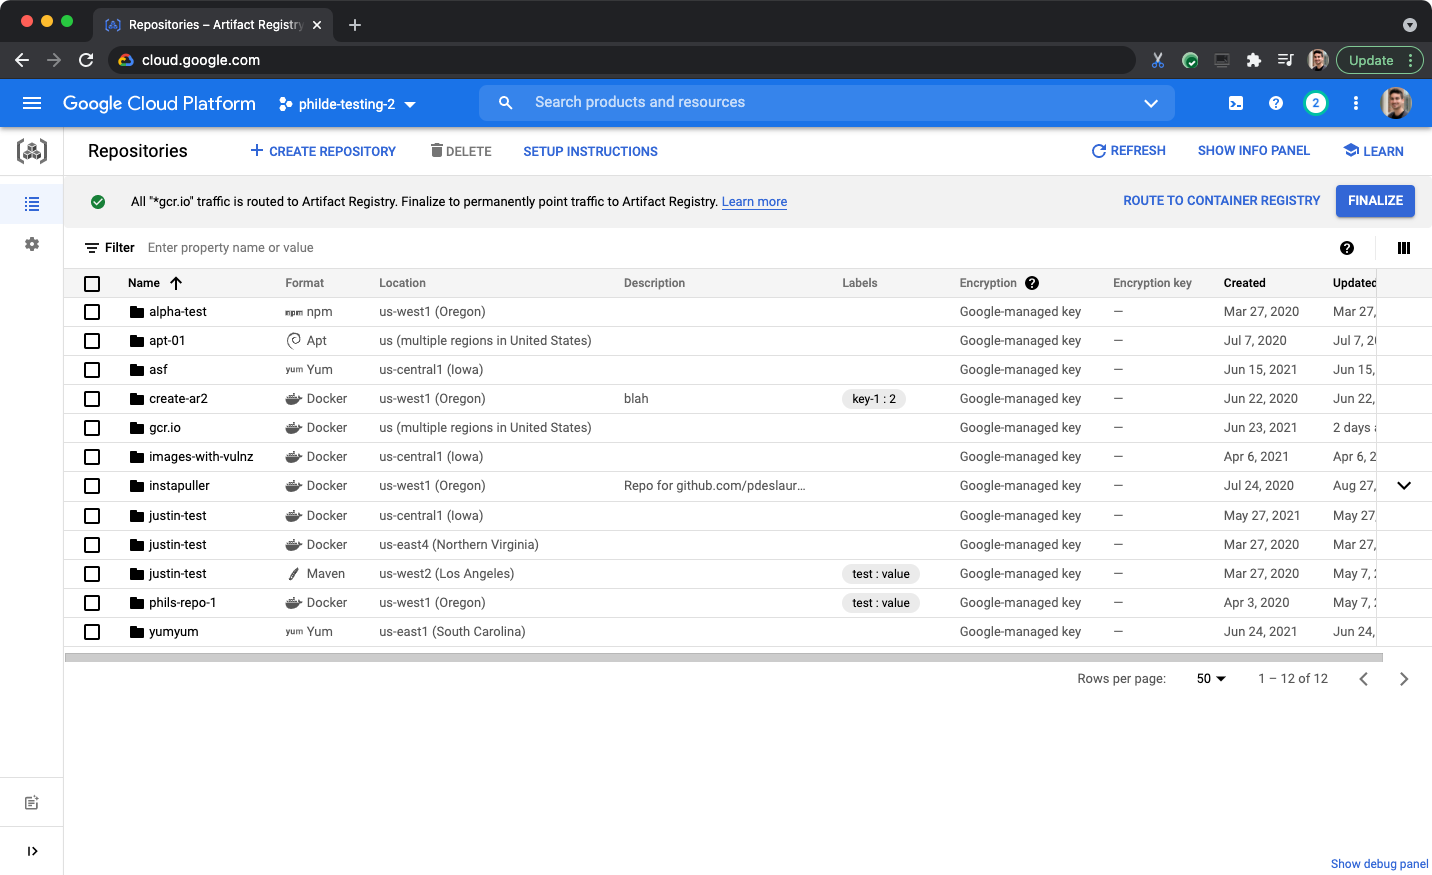The width and height of the screenshot is (1432, 875).
Task: Expand the instapuller row chevron
Action: tap(1404, 486)
